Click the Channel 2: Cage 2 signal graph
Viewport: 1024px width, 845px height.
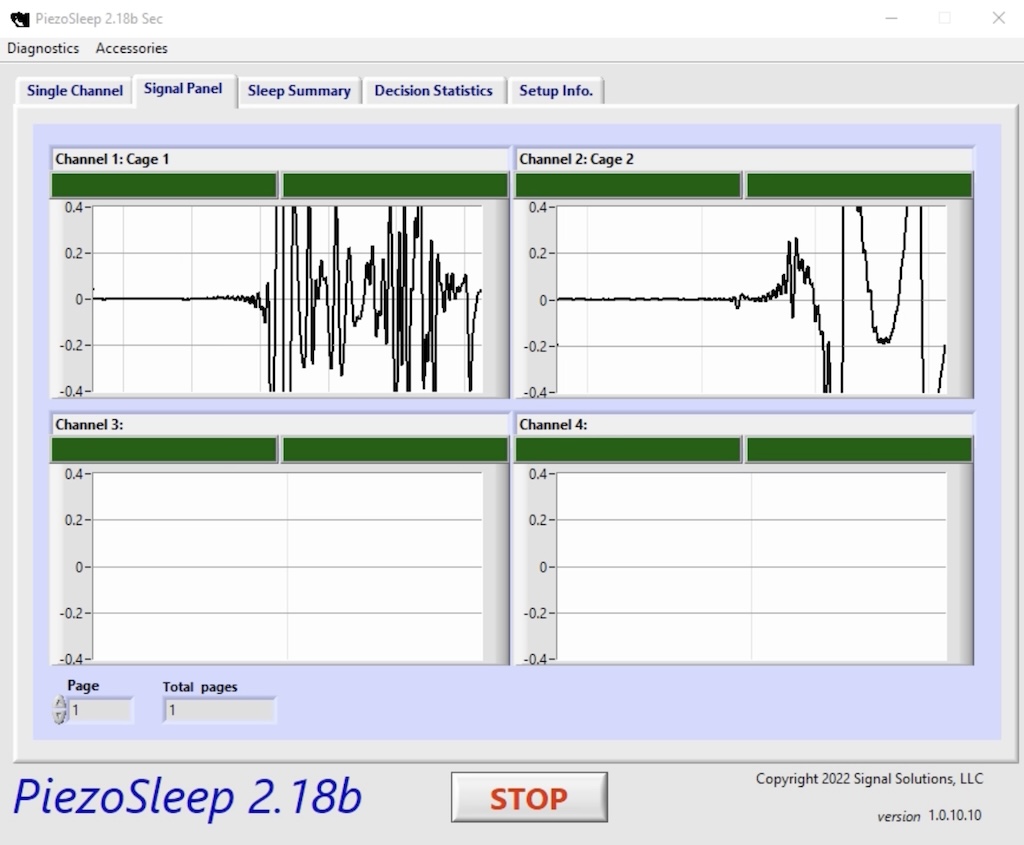(751, 299)
